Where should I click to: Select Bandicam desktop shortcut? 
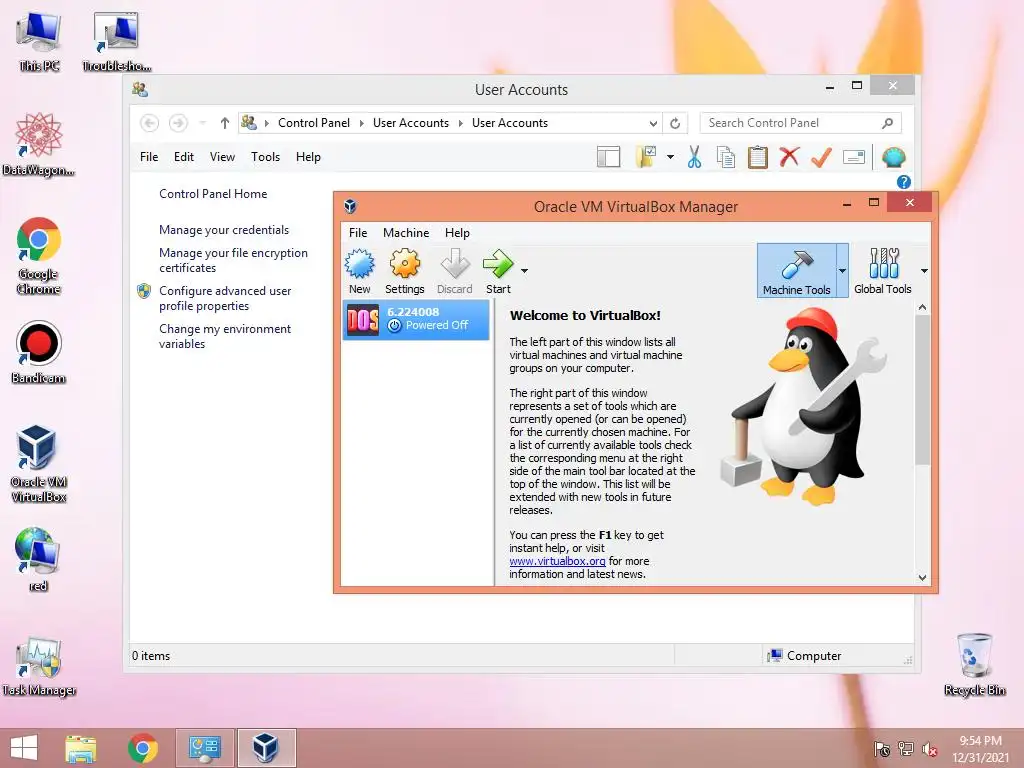click(39, 353)
